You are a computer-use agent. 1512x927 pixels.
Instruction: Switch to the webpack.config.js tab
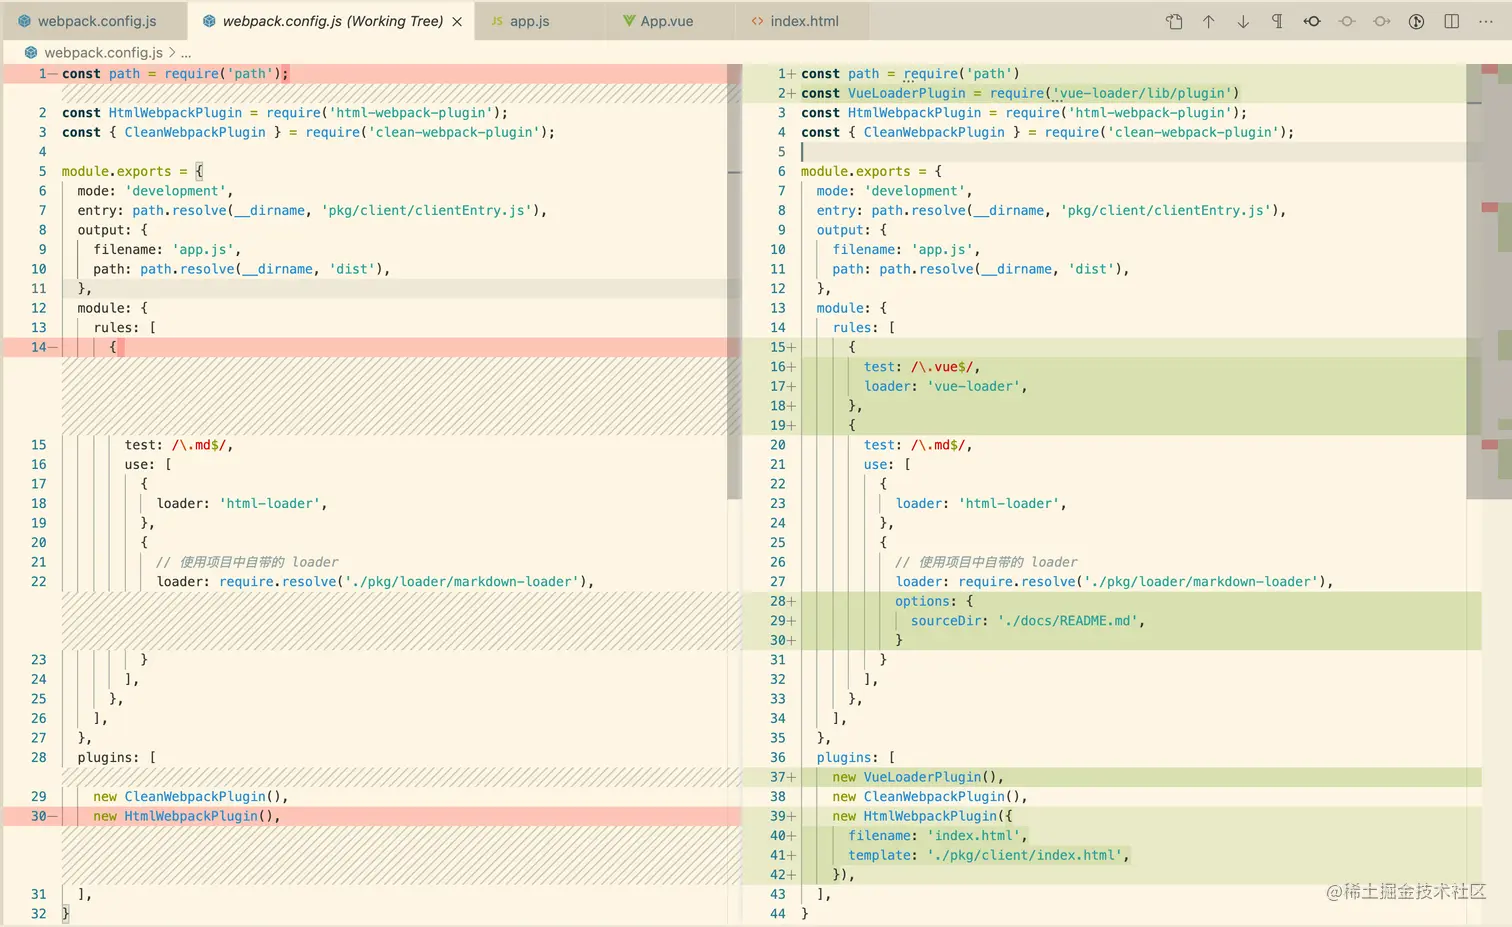[97, 21]
